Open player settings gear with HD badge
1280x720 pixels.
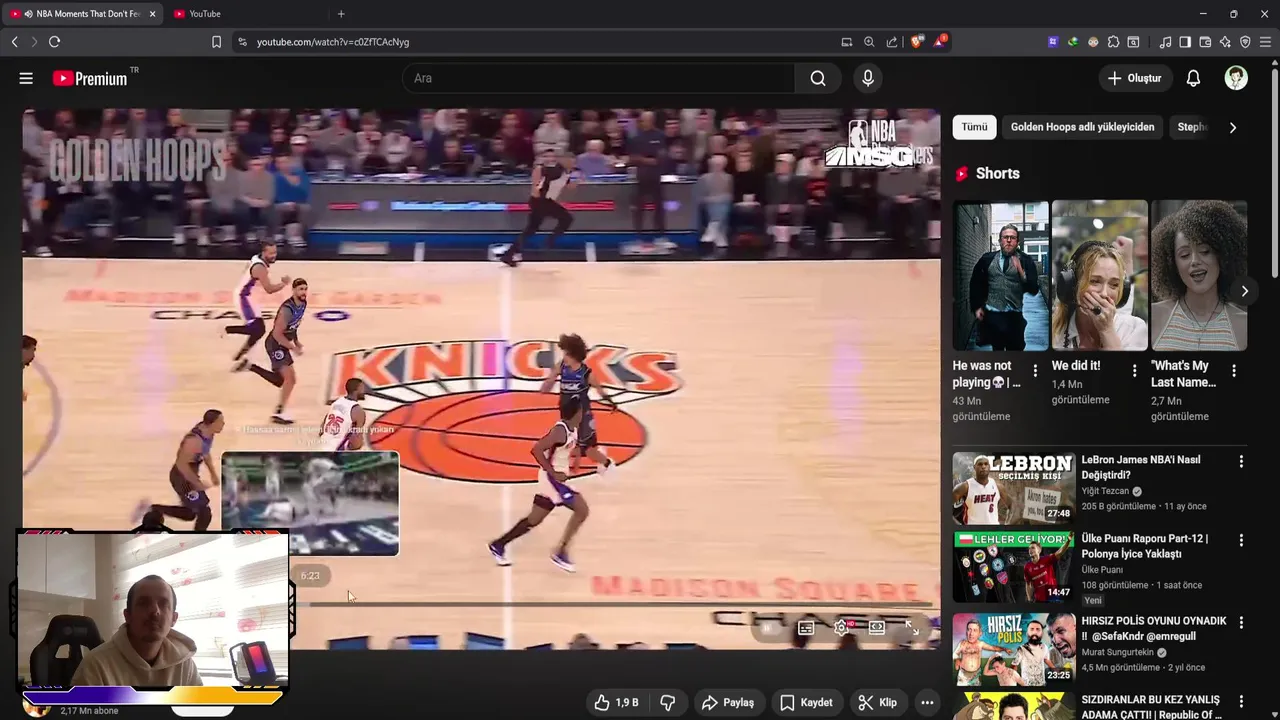tap(842, 628)
